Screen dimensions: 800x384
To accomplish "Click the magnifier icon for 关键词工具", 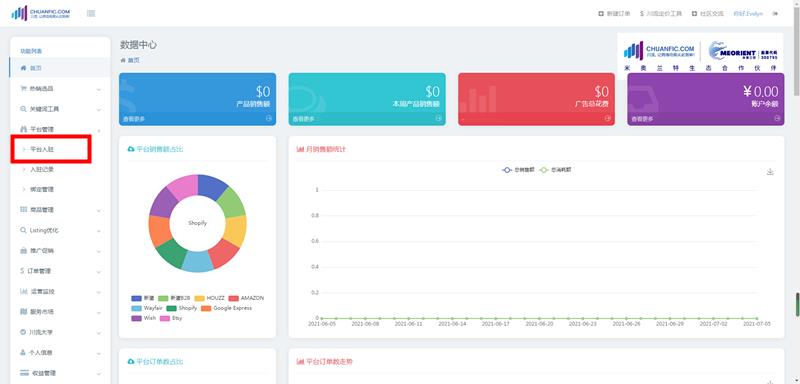I will pyautogui.click(x=23, y=109).
